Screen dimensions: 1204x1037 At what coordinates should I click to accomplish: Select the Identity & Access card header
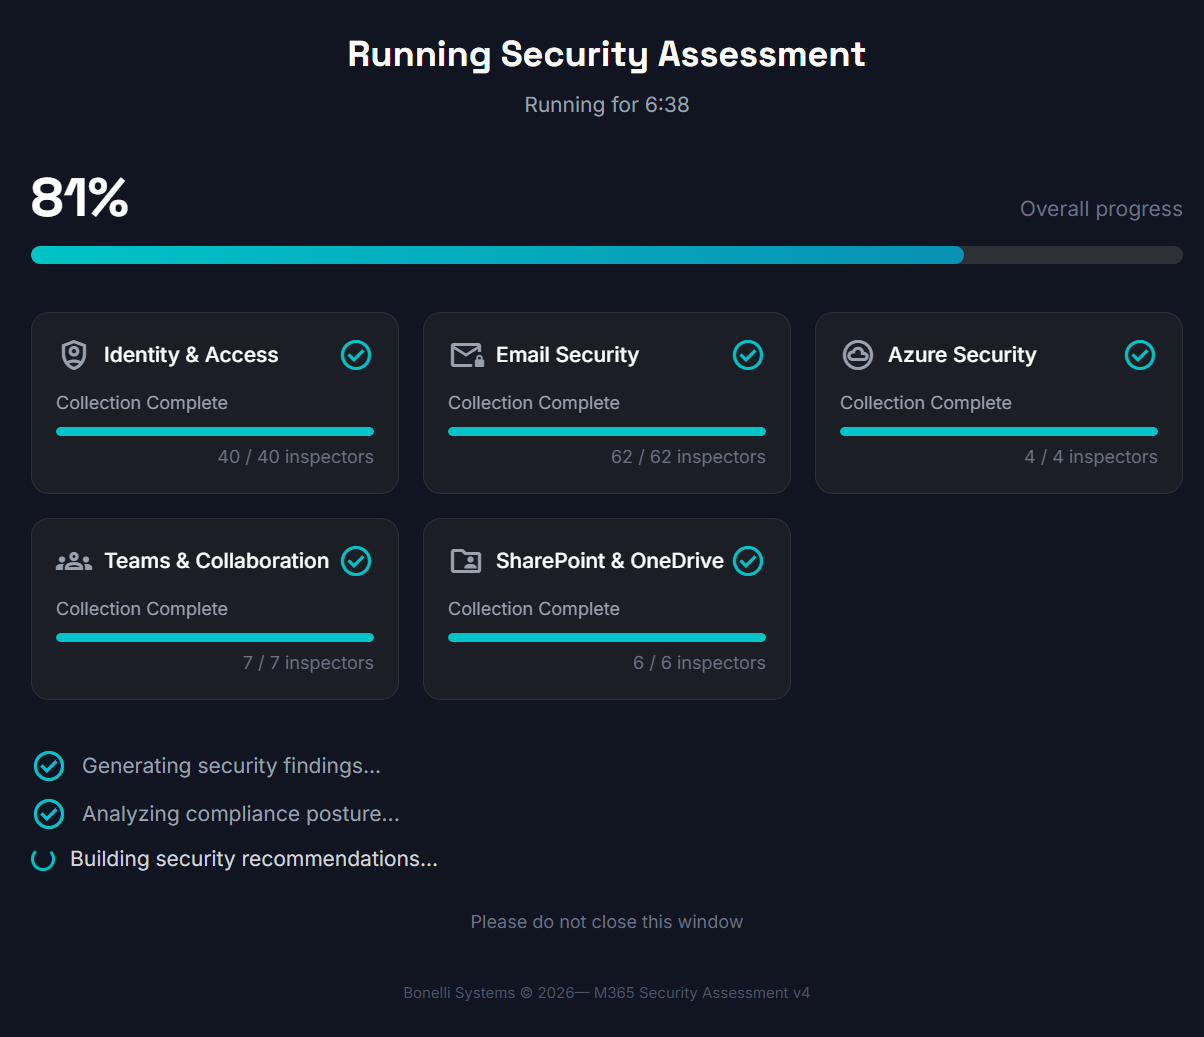tap(191, 355)
